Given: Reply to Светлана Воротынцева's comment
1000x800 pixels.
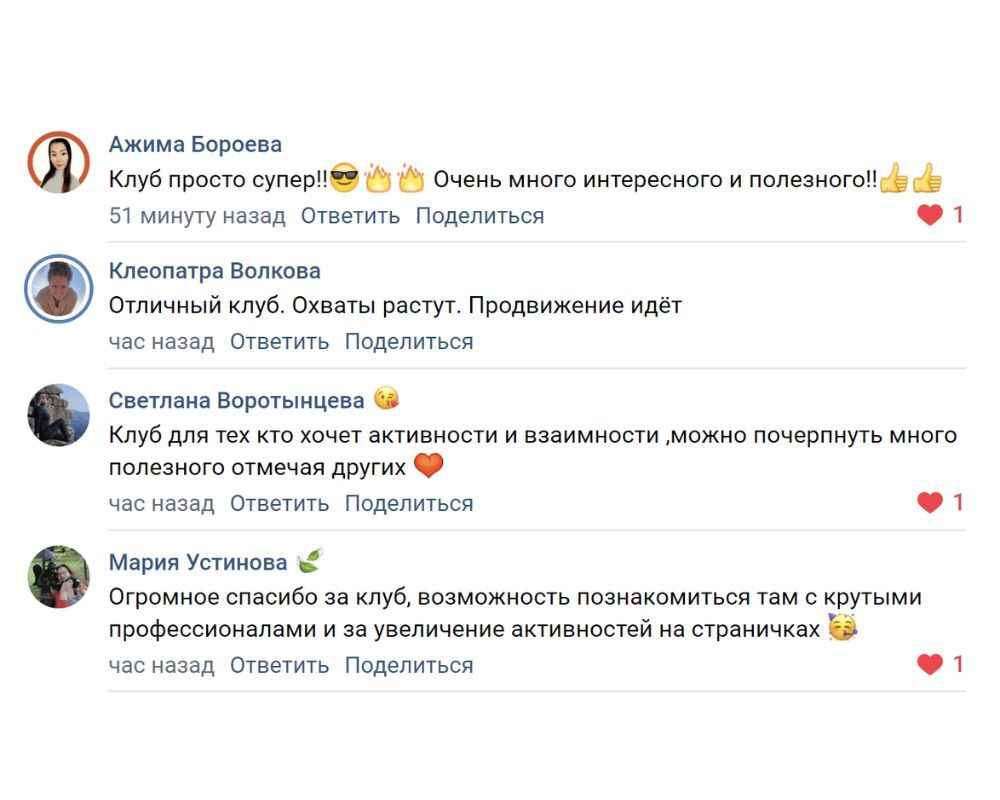Looking at the screenshot, I should [x=279, y=503].
